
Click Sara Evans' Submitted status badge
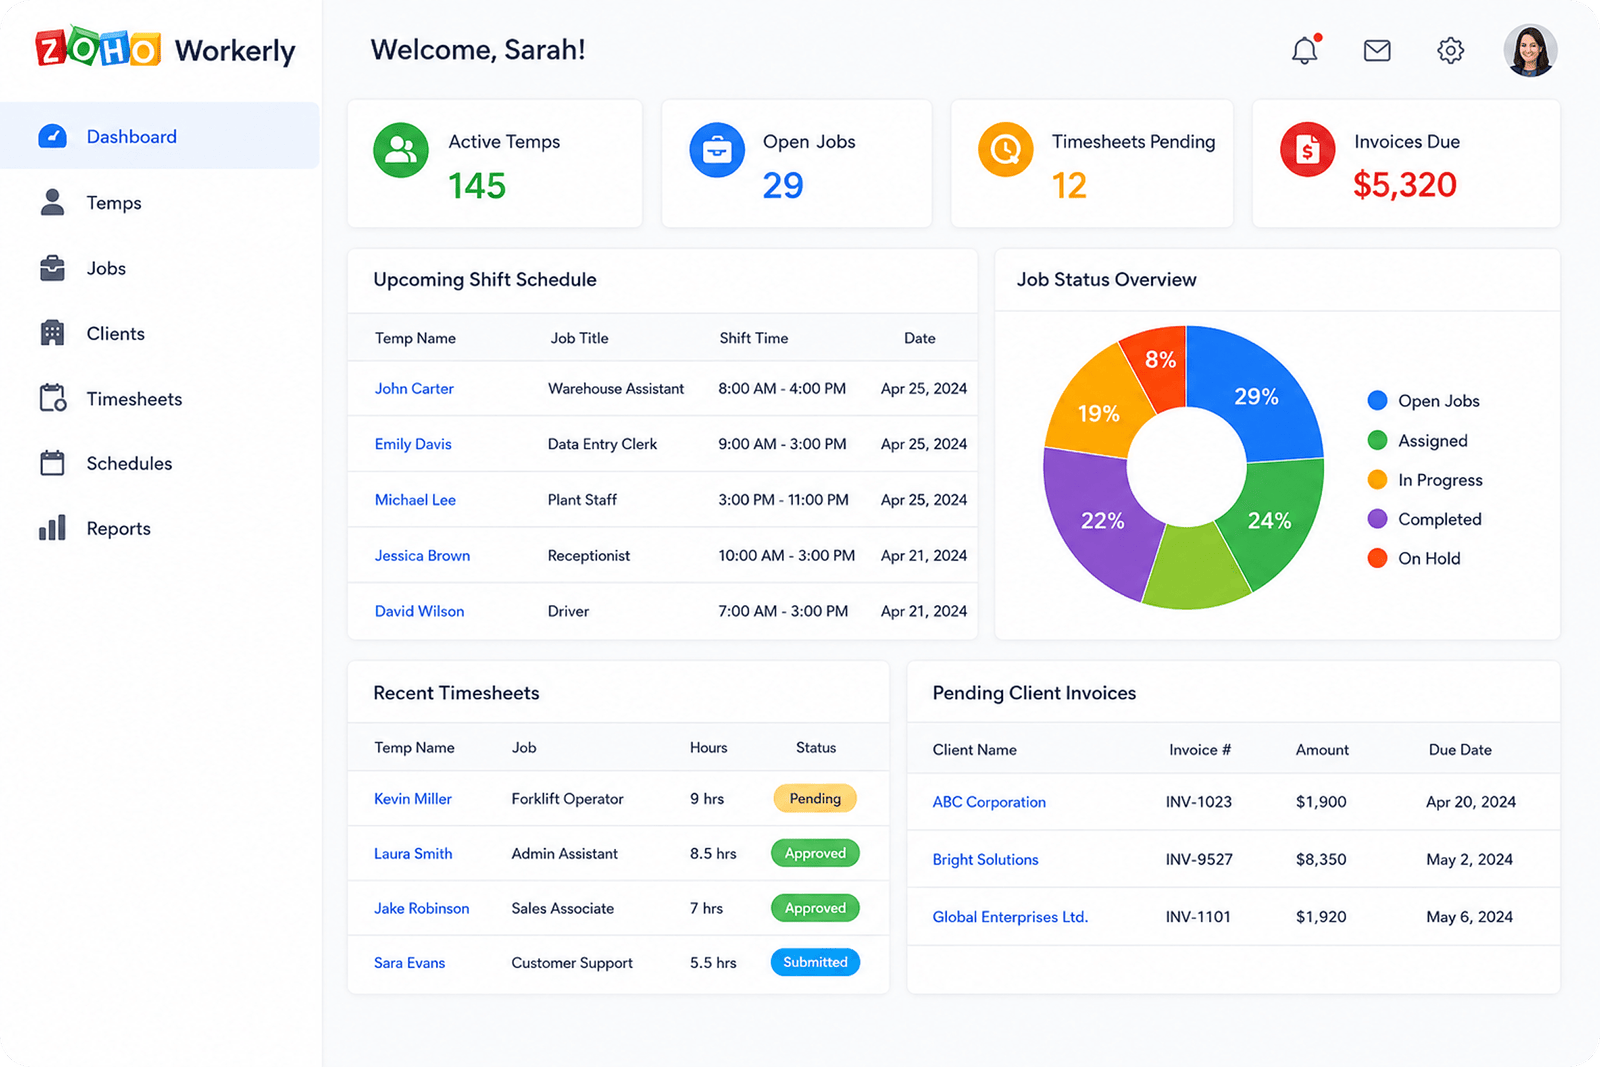tap(815, 962)
